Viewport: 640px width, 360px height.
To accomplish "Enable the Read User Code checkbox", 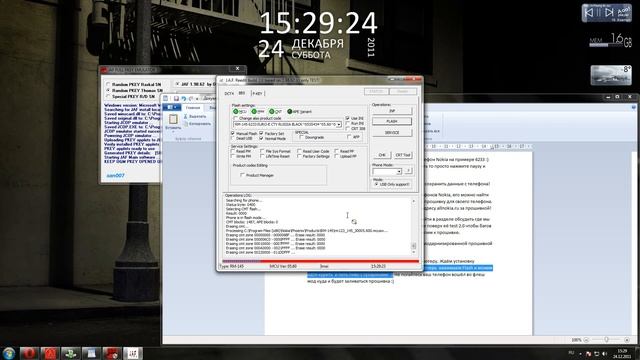I will click(x=299, y=151).
